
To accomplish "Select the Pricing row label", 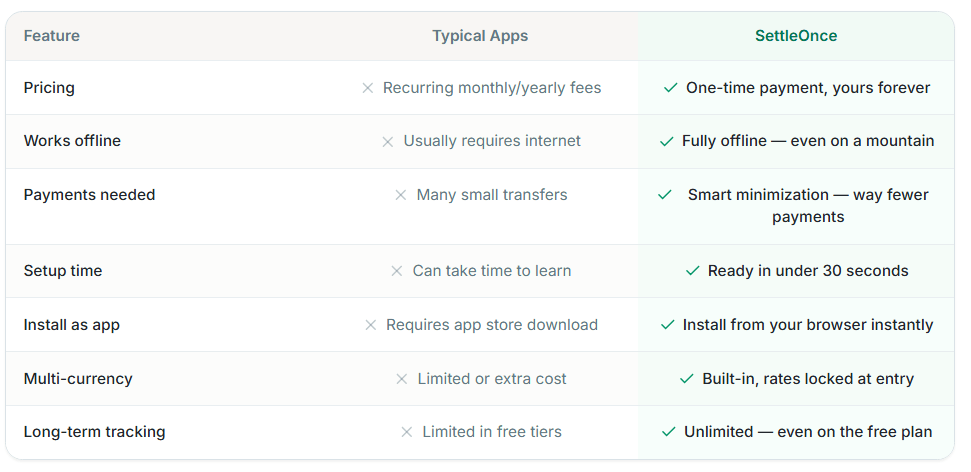I will 49,88.
